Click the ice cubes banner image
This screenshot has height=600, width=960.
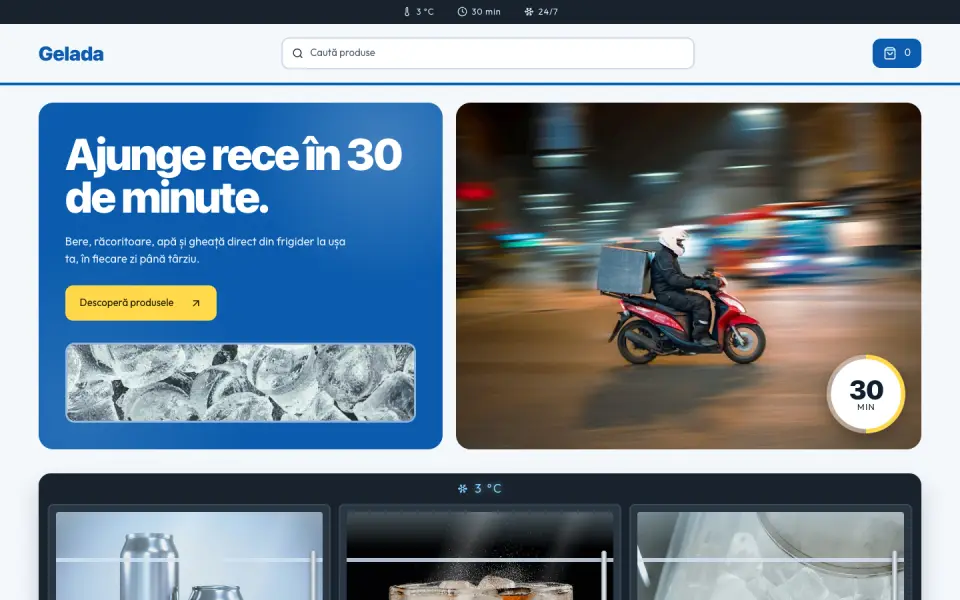click(241, 383)
